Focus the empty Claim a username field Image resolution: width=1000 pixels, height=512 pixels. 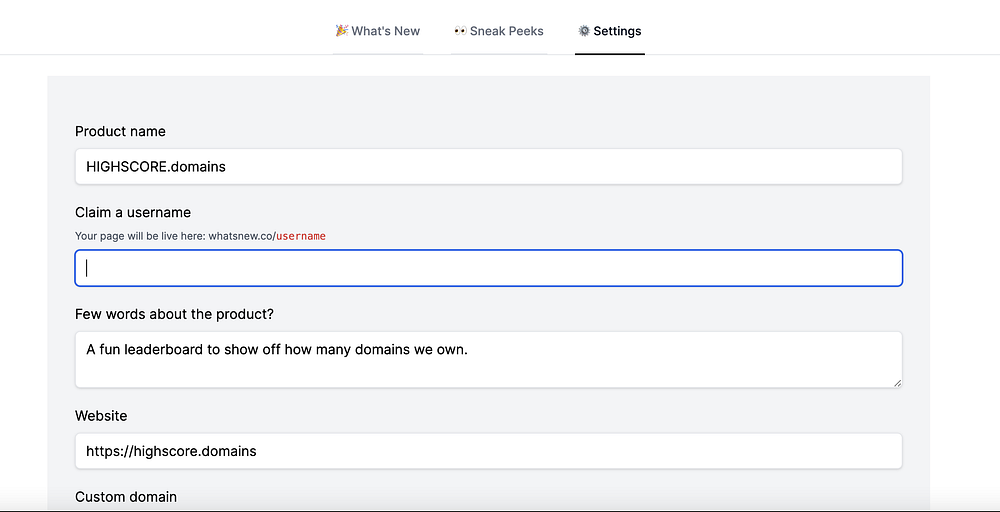[x=488, y=268]
